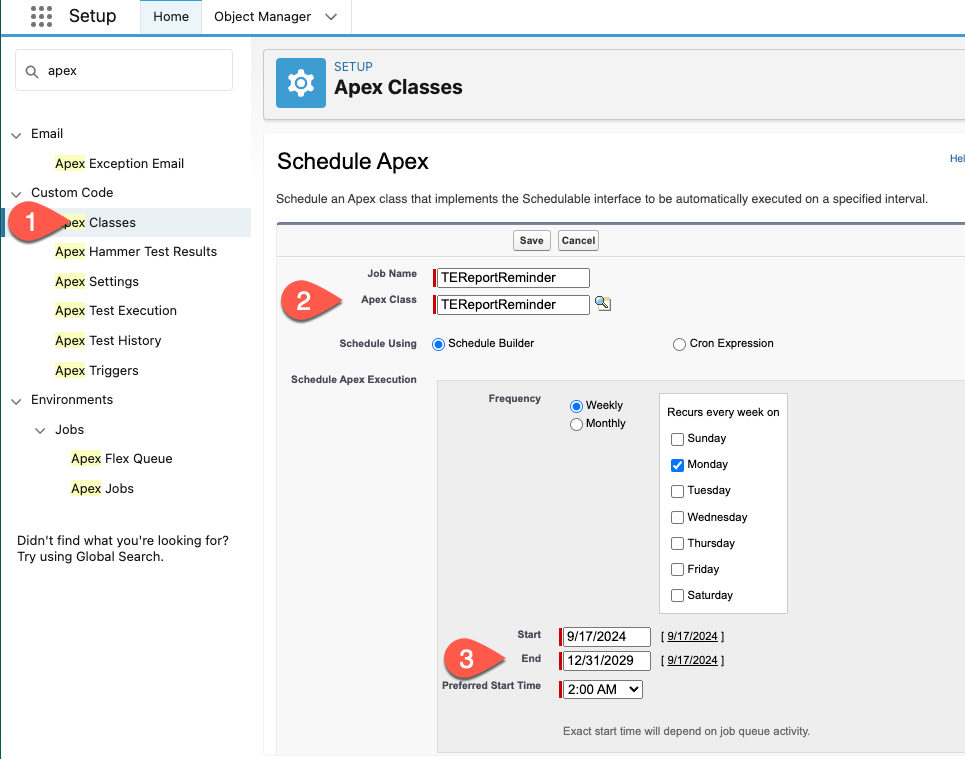Image resolution: width=965 pixels, height=759 pixels.
Task: Collapse the Jobs subsection
Action: (x=40, y=431)
